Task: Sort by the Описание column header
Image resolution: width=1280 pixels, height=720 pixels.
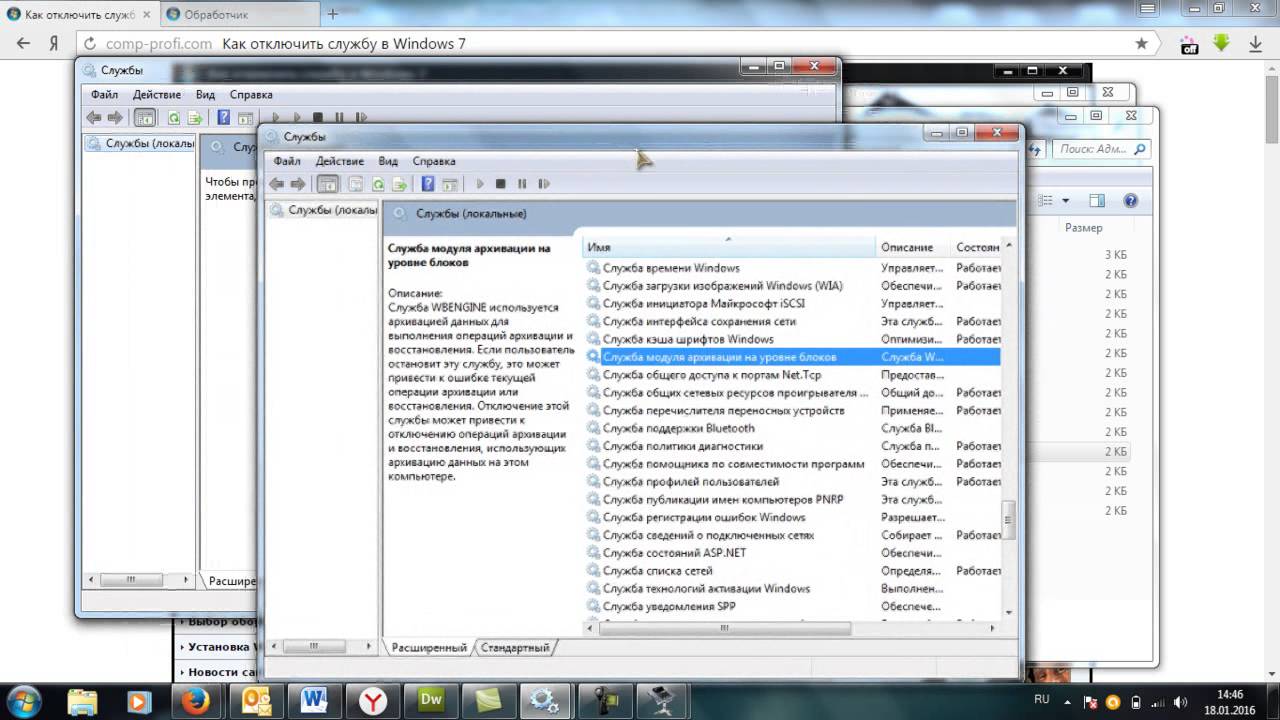Action: click(913, 247)
